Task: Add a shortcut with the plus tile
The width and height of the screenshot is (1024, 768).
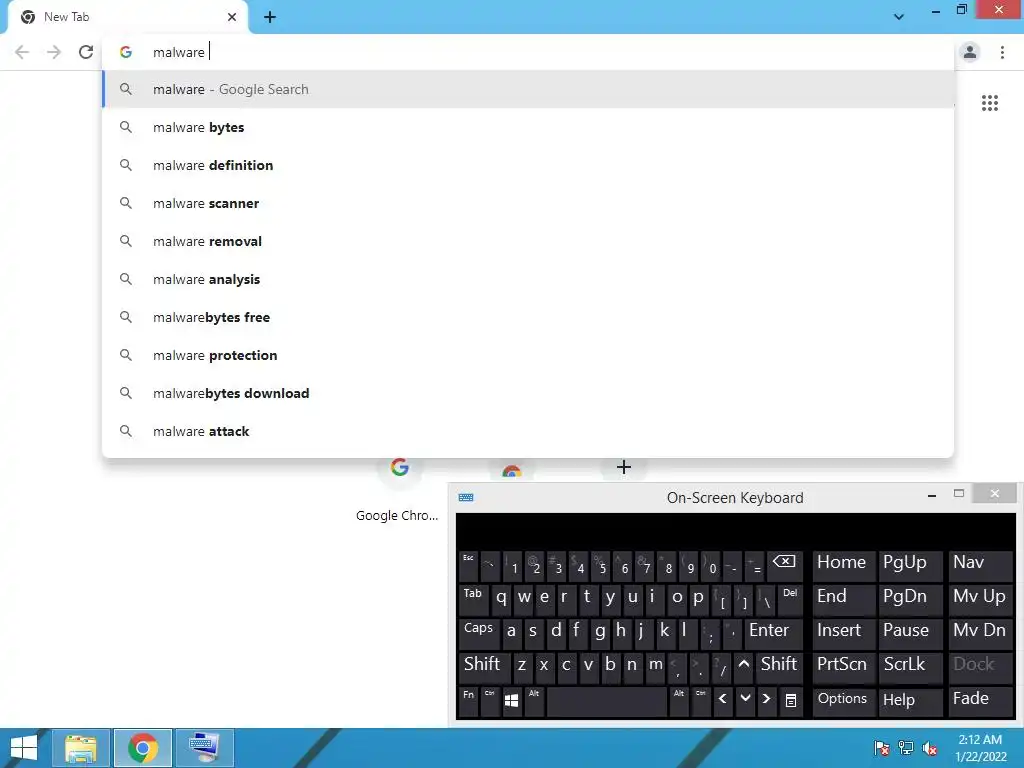Action: tap(624, 467)
